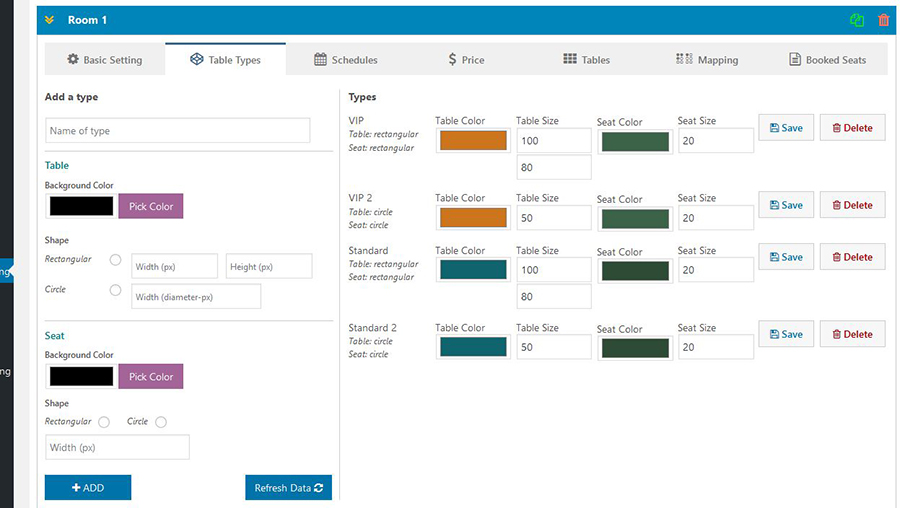This screenshot has width=900, height=508.
Task: Select Rectangular table shape radio button
Action: click(x=115, y=260)
